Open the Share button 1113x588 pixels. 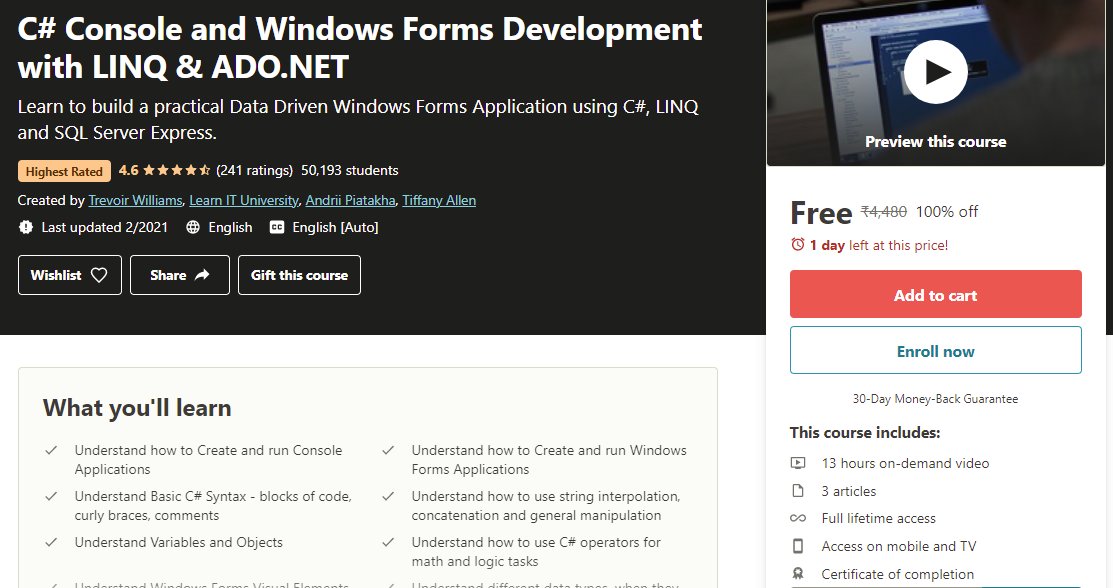pyautogui.click(x=180, y=275)
